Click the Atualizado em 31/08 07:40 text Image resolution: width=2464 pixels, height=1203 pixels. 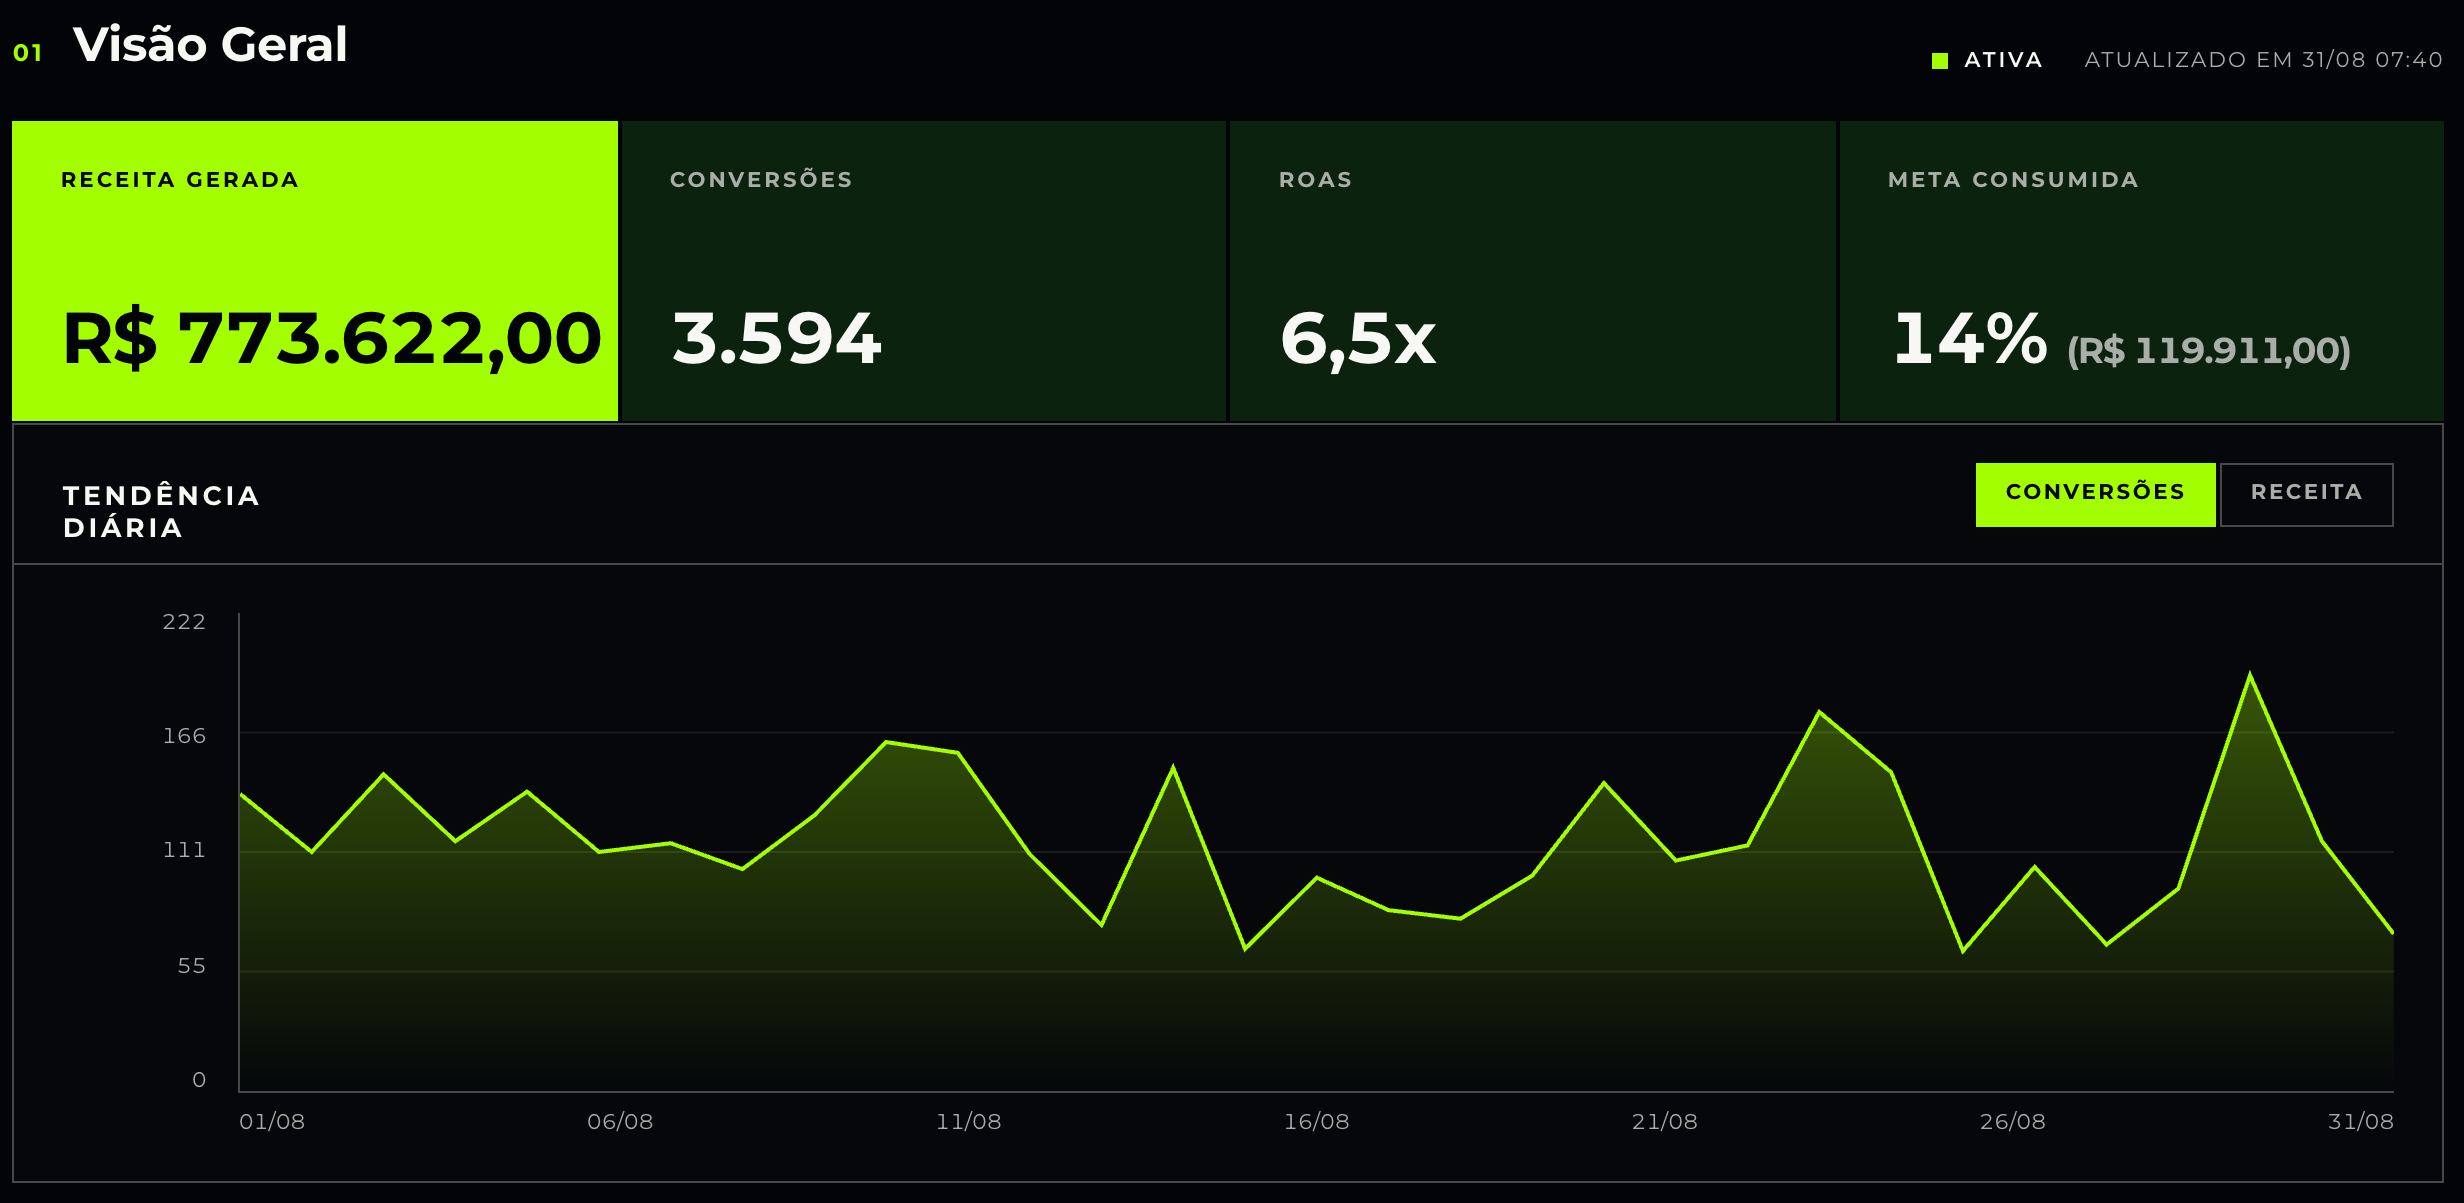pyautogui.click(x=2263, y=60)
